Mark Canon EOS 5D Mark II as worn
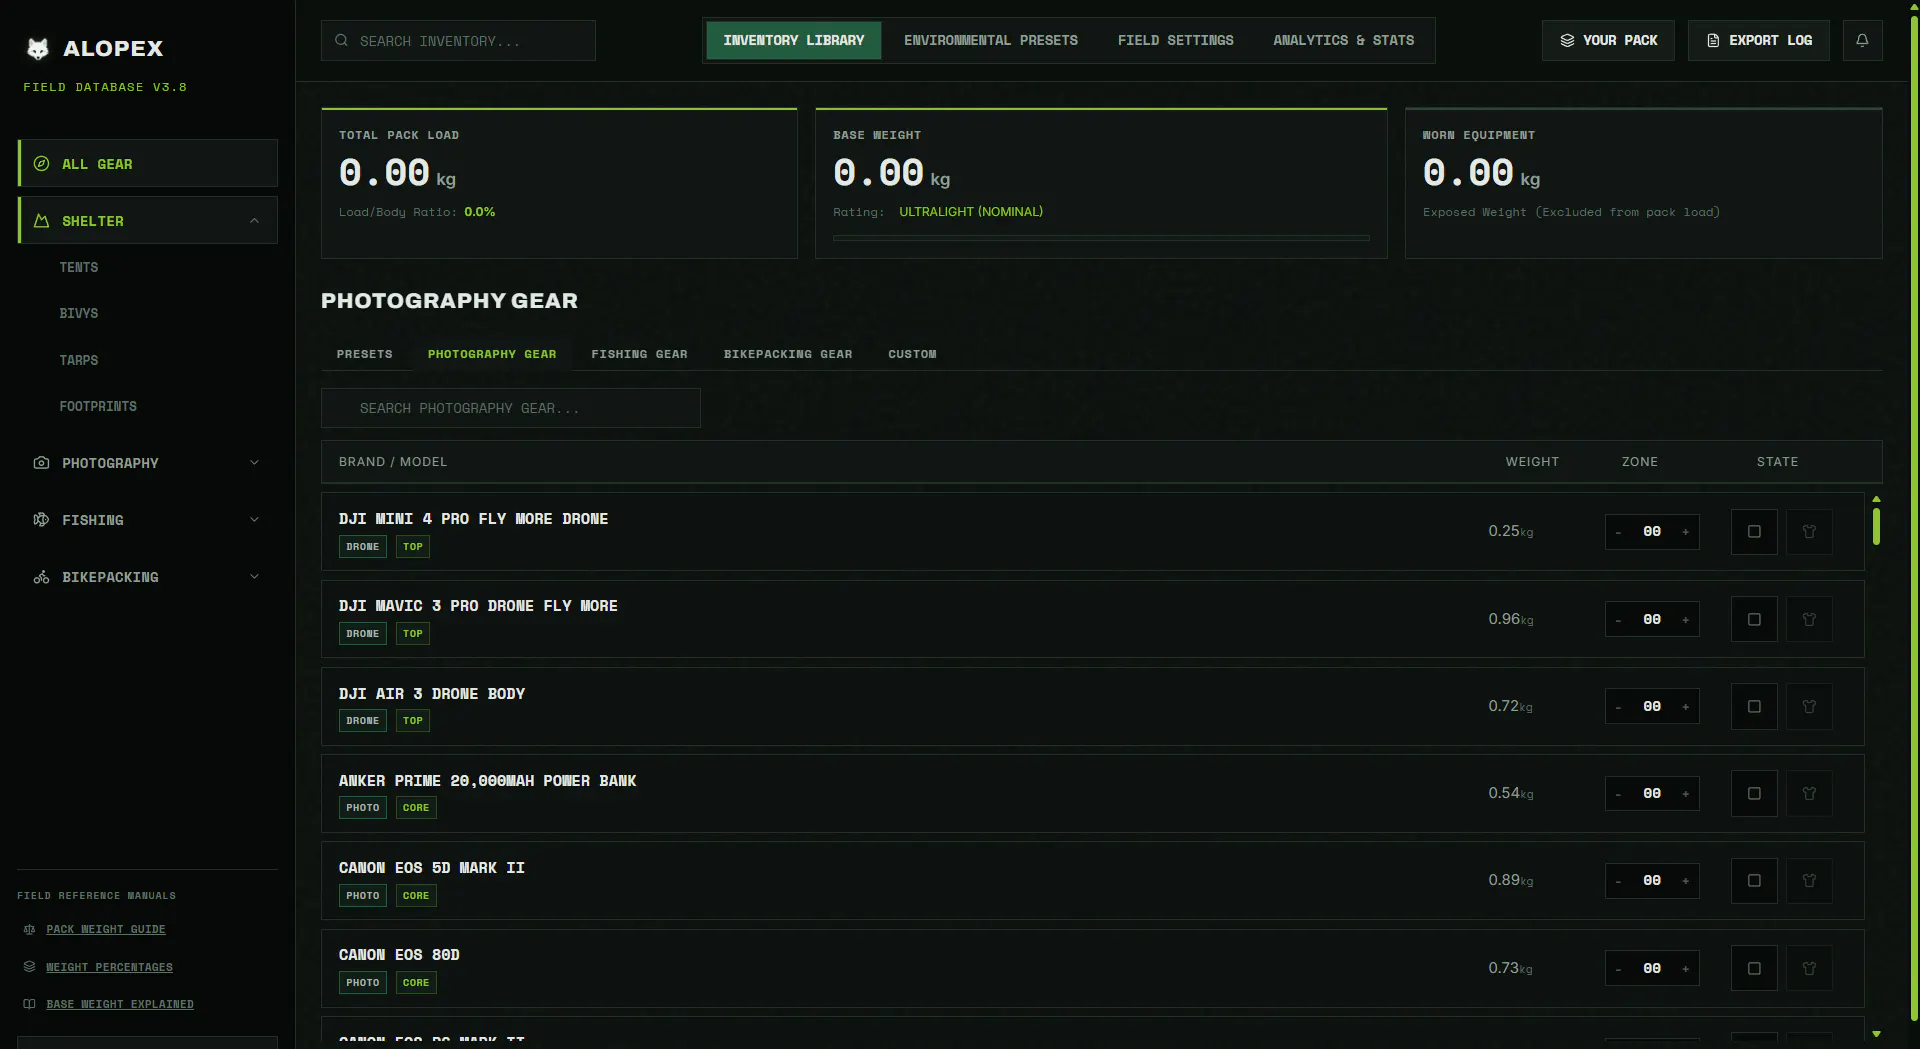This screenshot has width=1920, height=1049. tap(1809, 881)
